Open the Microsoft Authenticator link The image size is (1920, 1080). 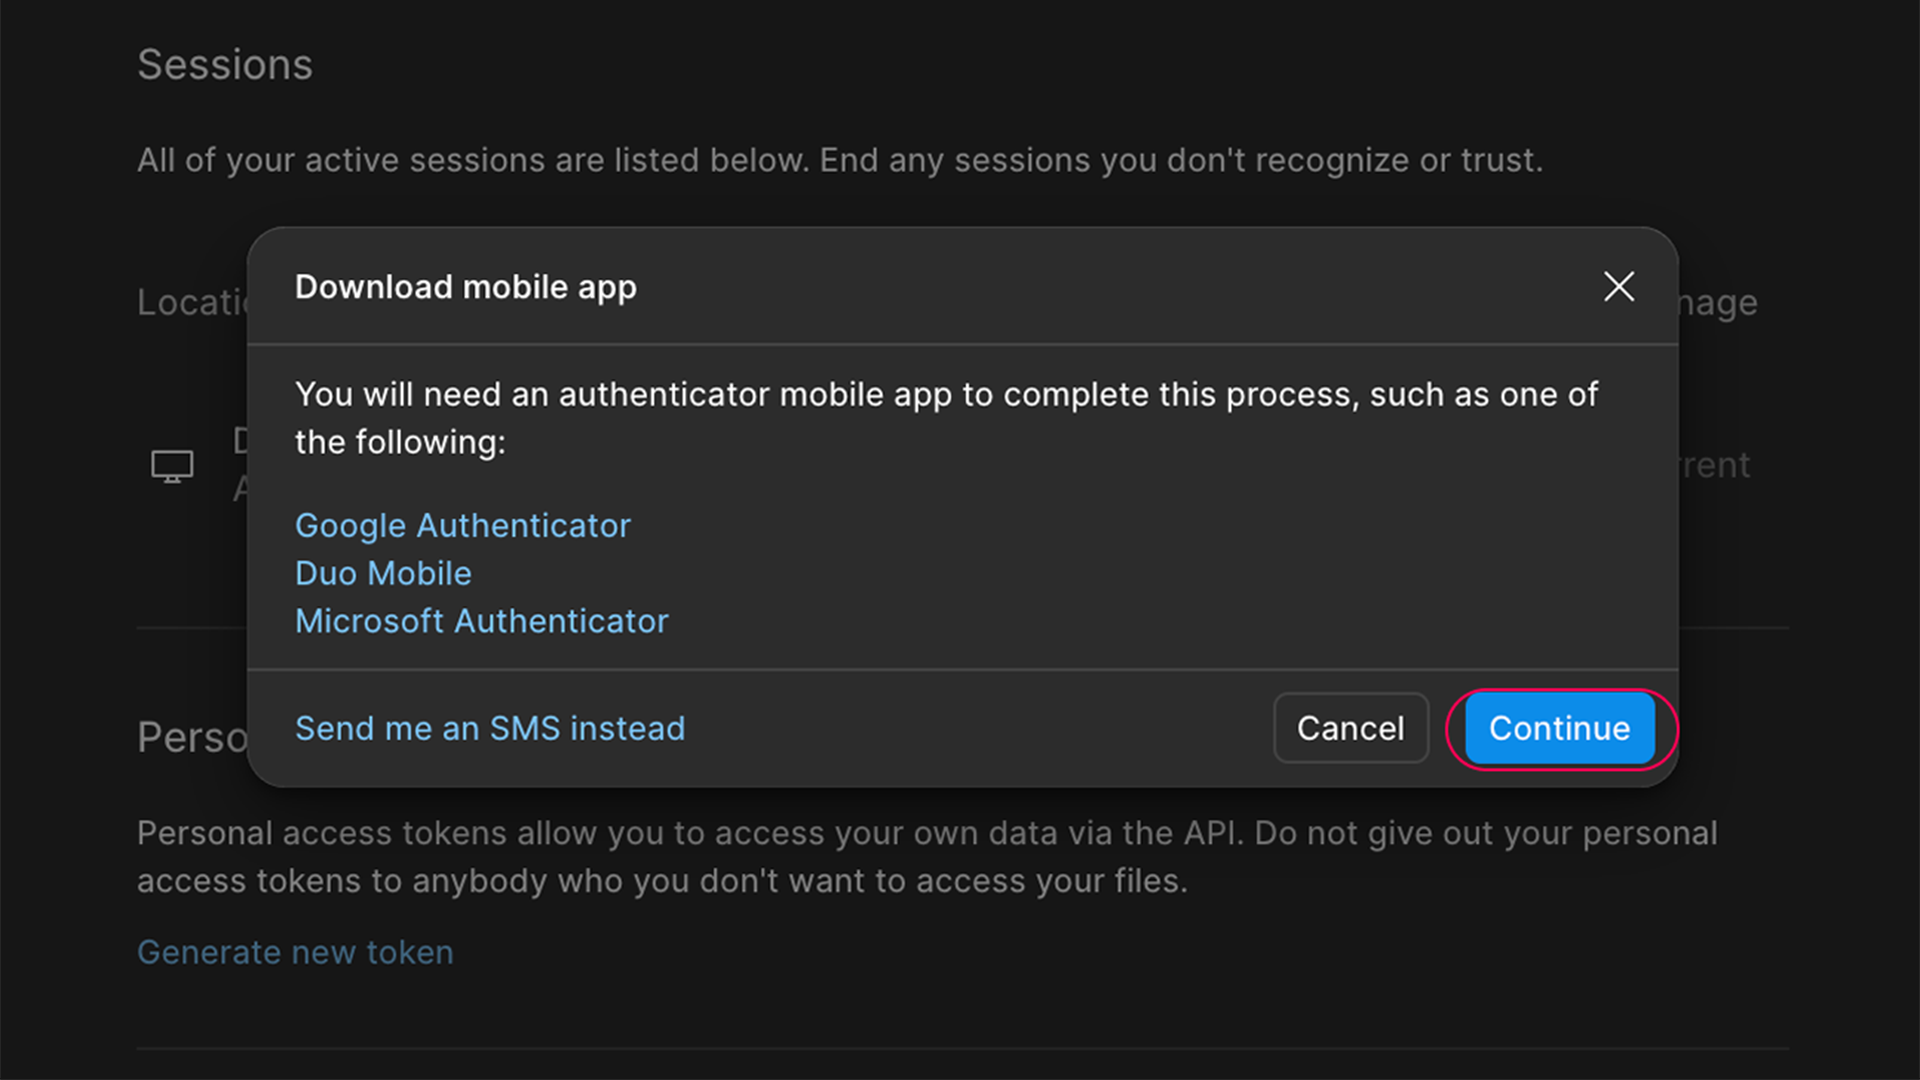[481, 622]
